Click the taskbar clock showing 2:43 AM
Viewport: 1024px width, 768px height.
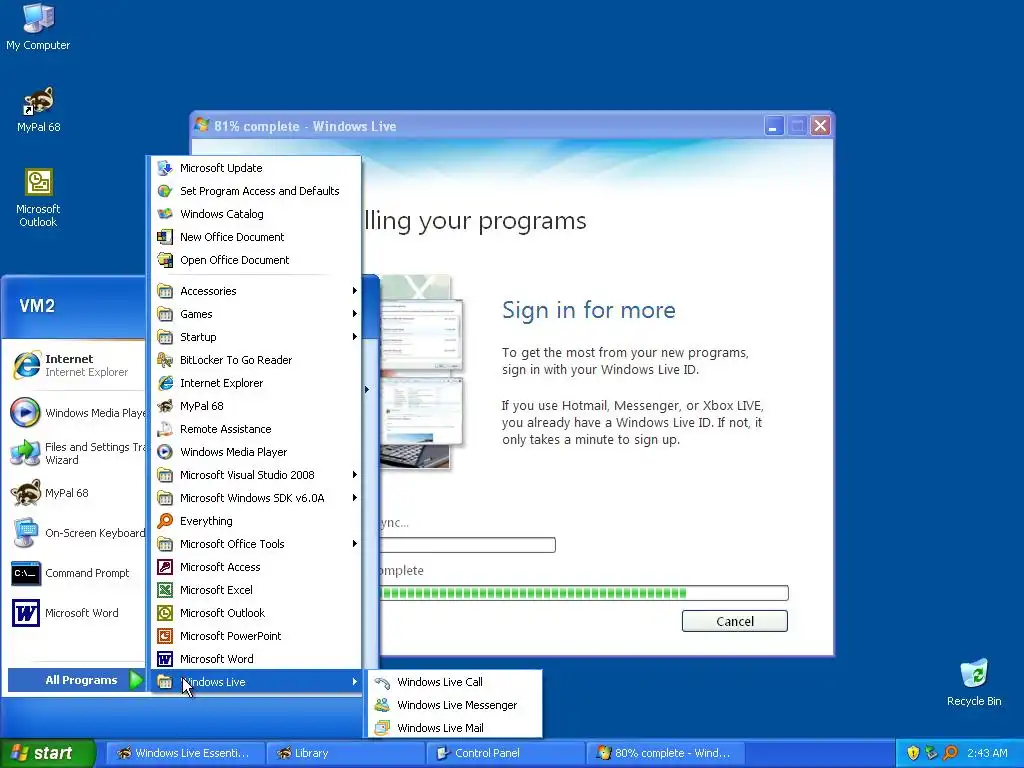coord(987,753)
